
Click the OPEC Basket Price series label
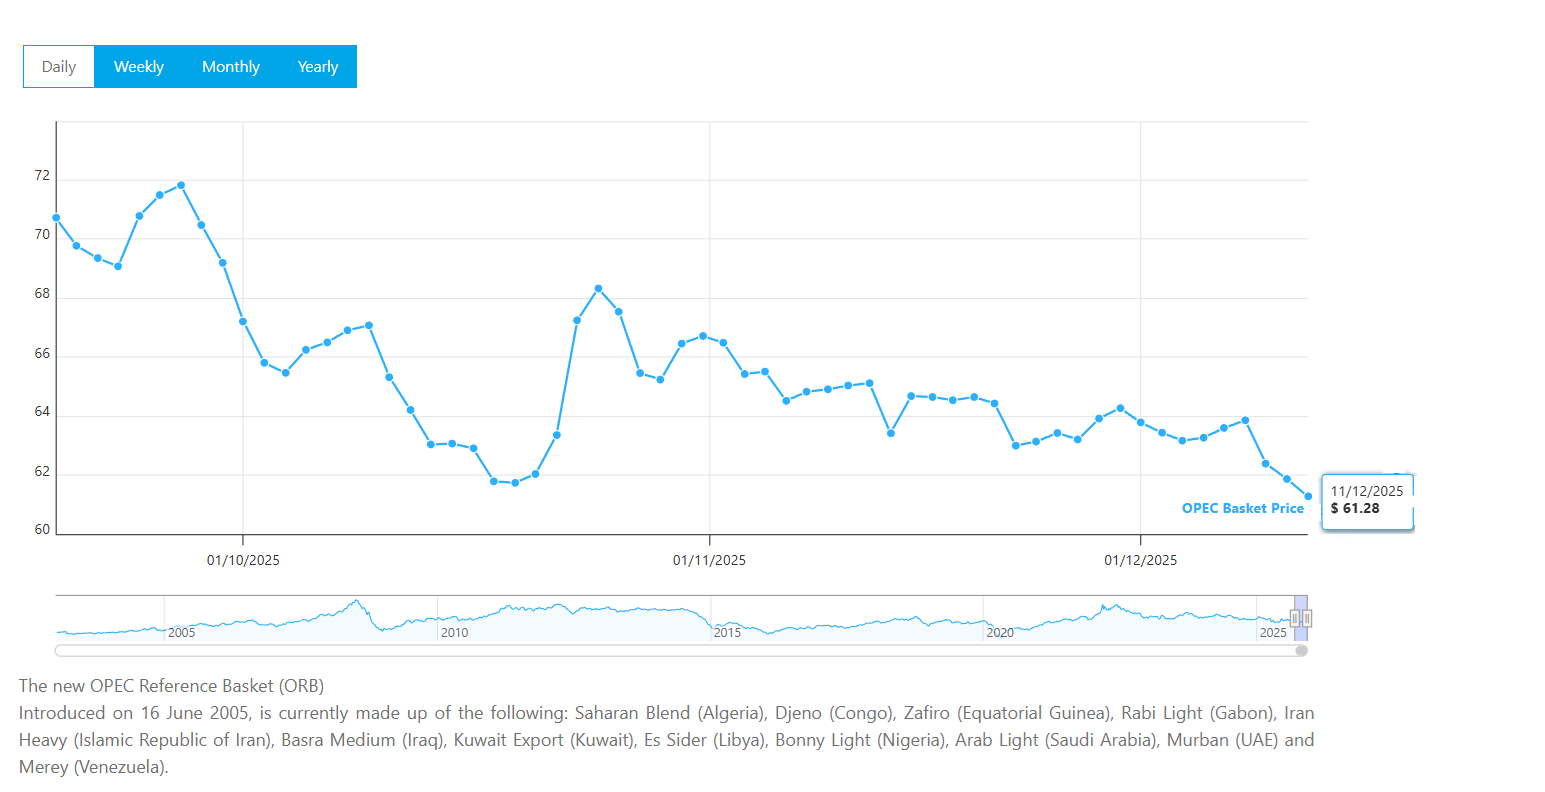click(1242, 508)
